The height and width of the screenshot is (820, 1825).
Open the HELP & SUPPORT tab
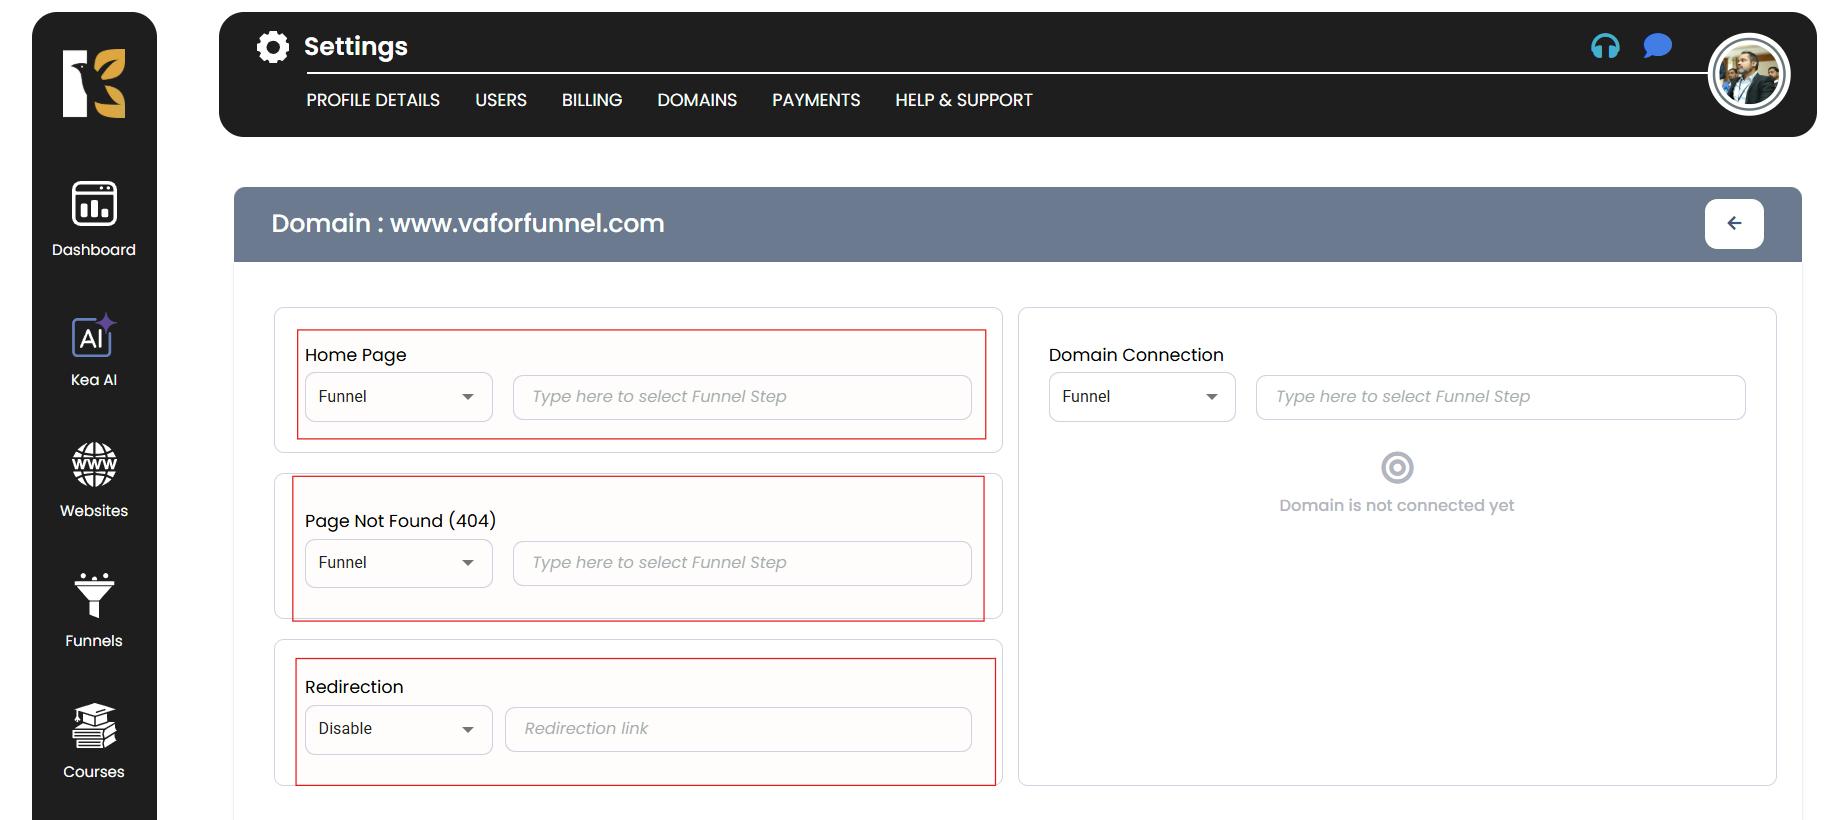tap(963, 100)
